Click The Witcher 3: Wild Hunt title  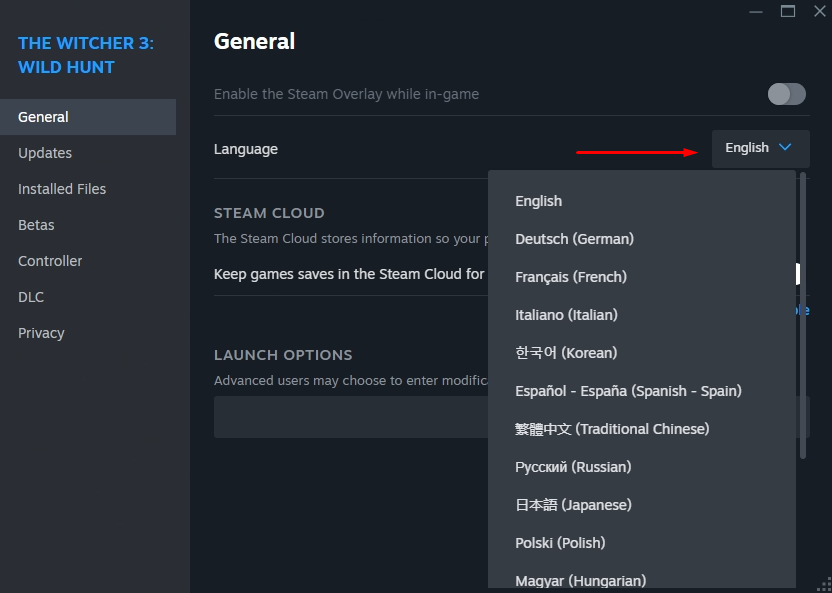pos(86,55)
